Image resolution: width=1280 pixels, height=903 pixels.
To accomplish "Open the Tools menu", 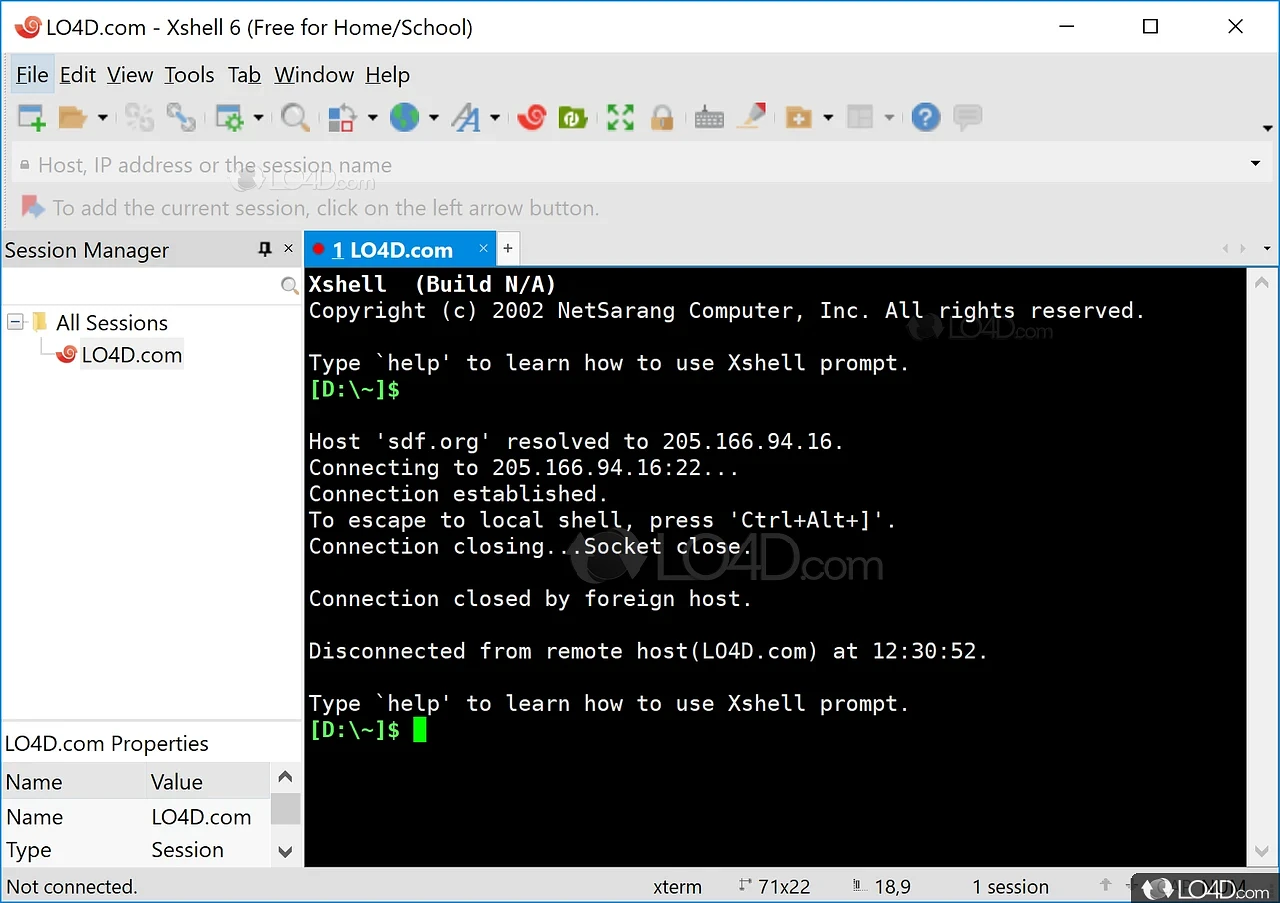I will pos(189,75).
